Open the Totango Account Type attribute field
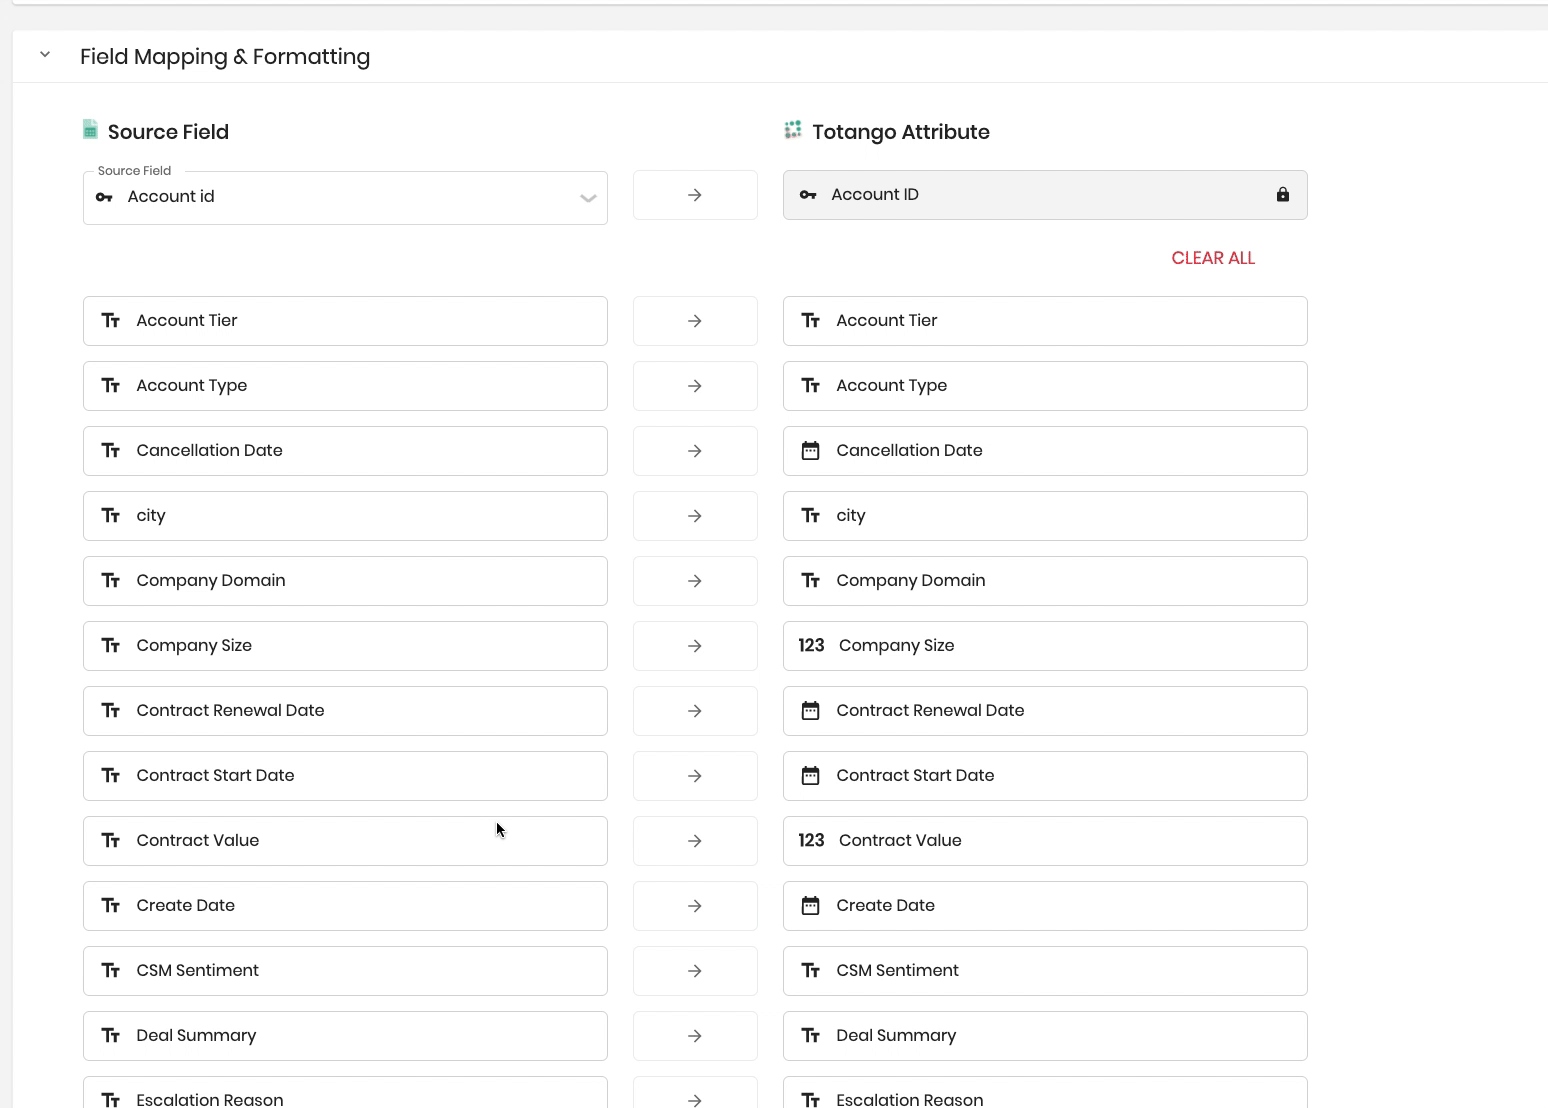This screenshot has width=1548, height=1108. [1045, 386]
